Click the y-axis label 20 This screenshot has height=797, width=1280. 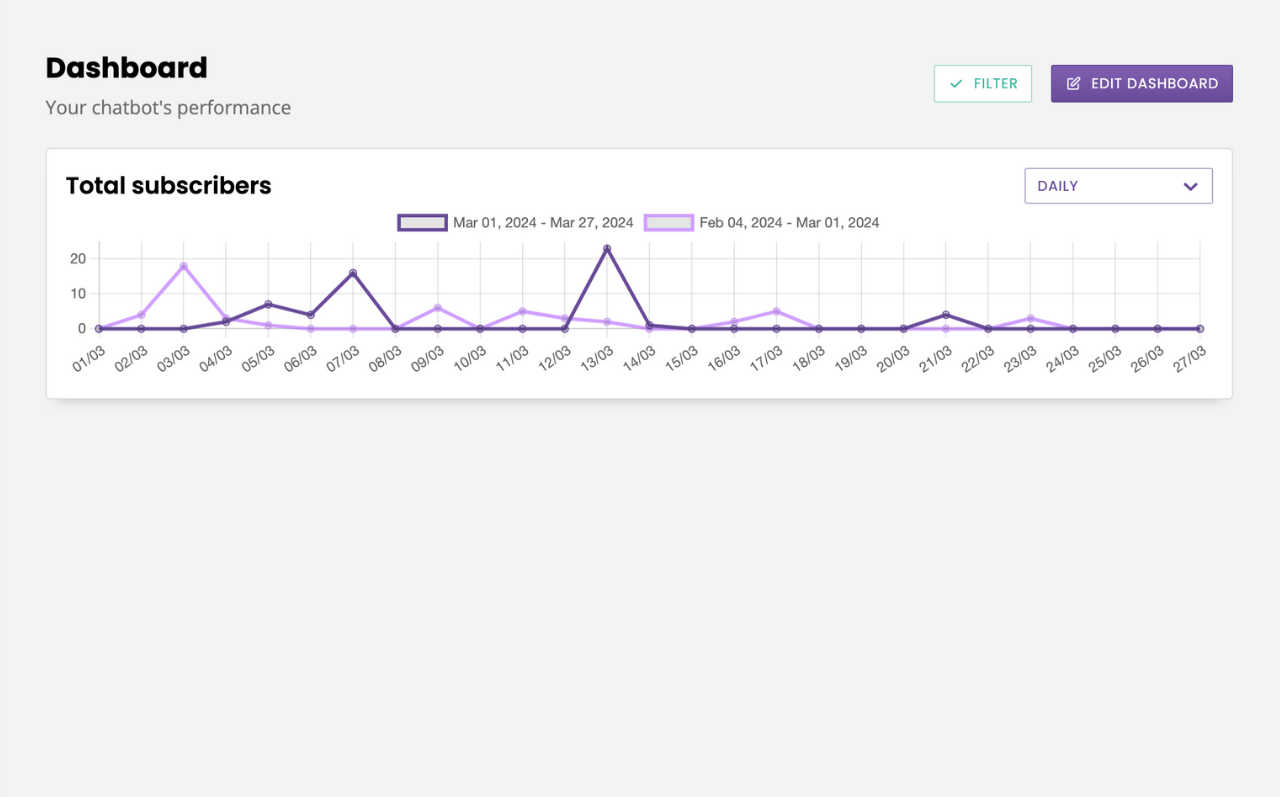[78, 259]
